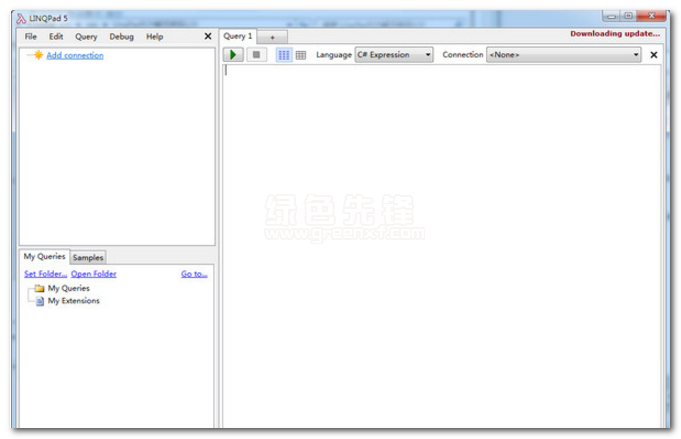Screen dimensions: 681x439
Task: Close the left panel with the X
Action: pyautogui.click(x=207, y=36)
